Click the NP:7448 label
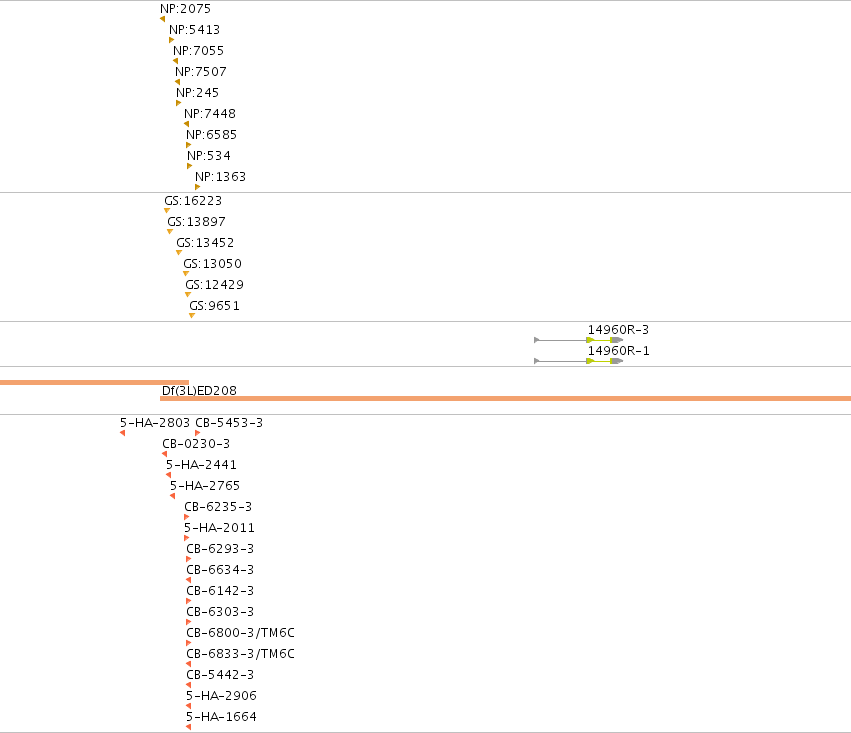The image size is (851, 733). tap(209, 114)
